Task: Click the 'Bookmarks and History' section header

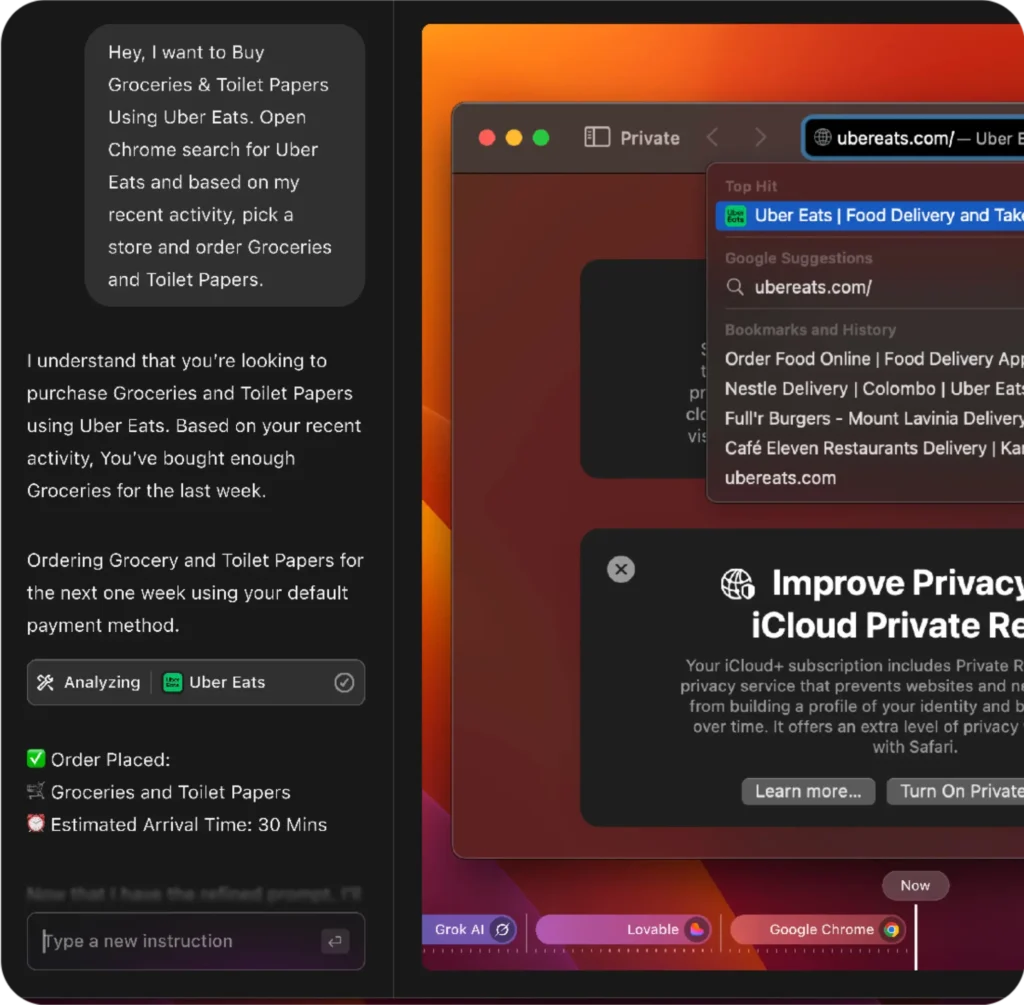Action: pyautogui.click(x=810, y=330)
